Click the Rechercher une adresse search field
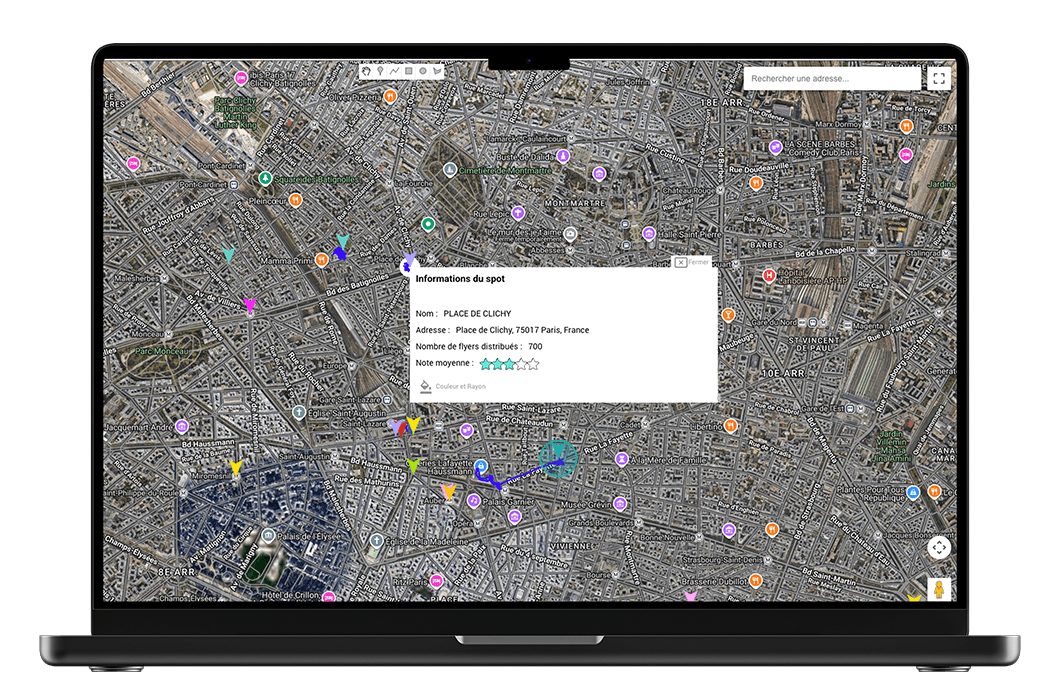Viewport: 1050px width, 697px height. tap(831, 78)
